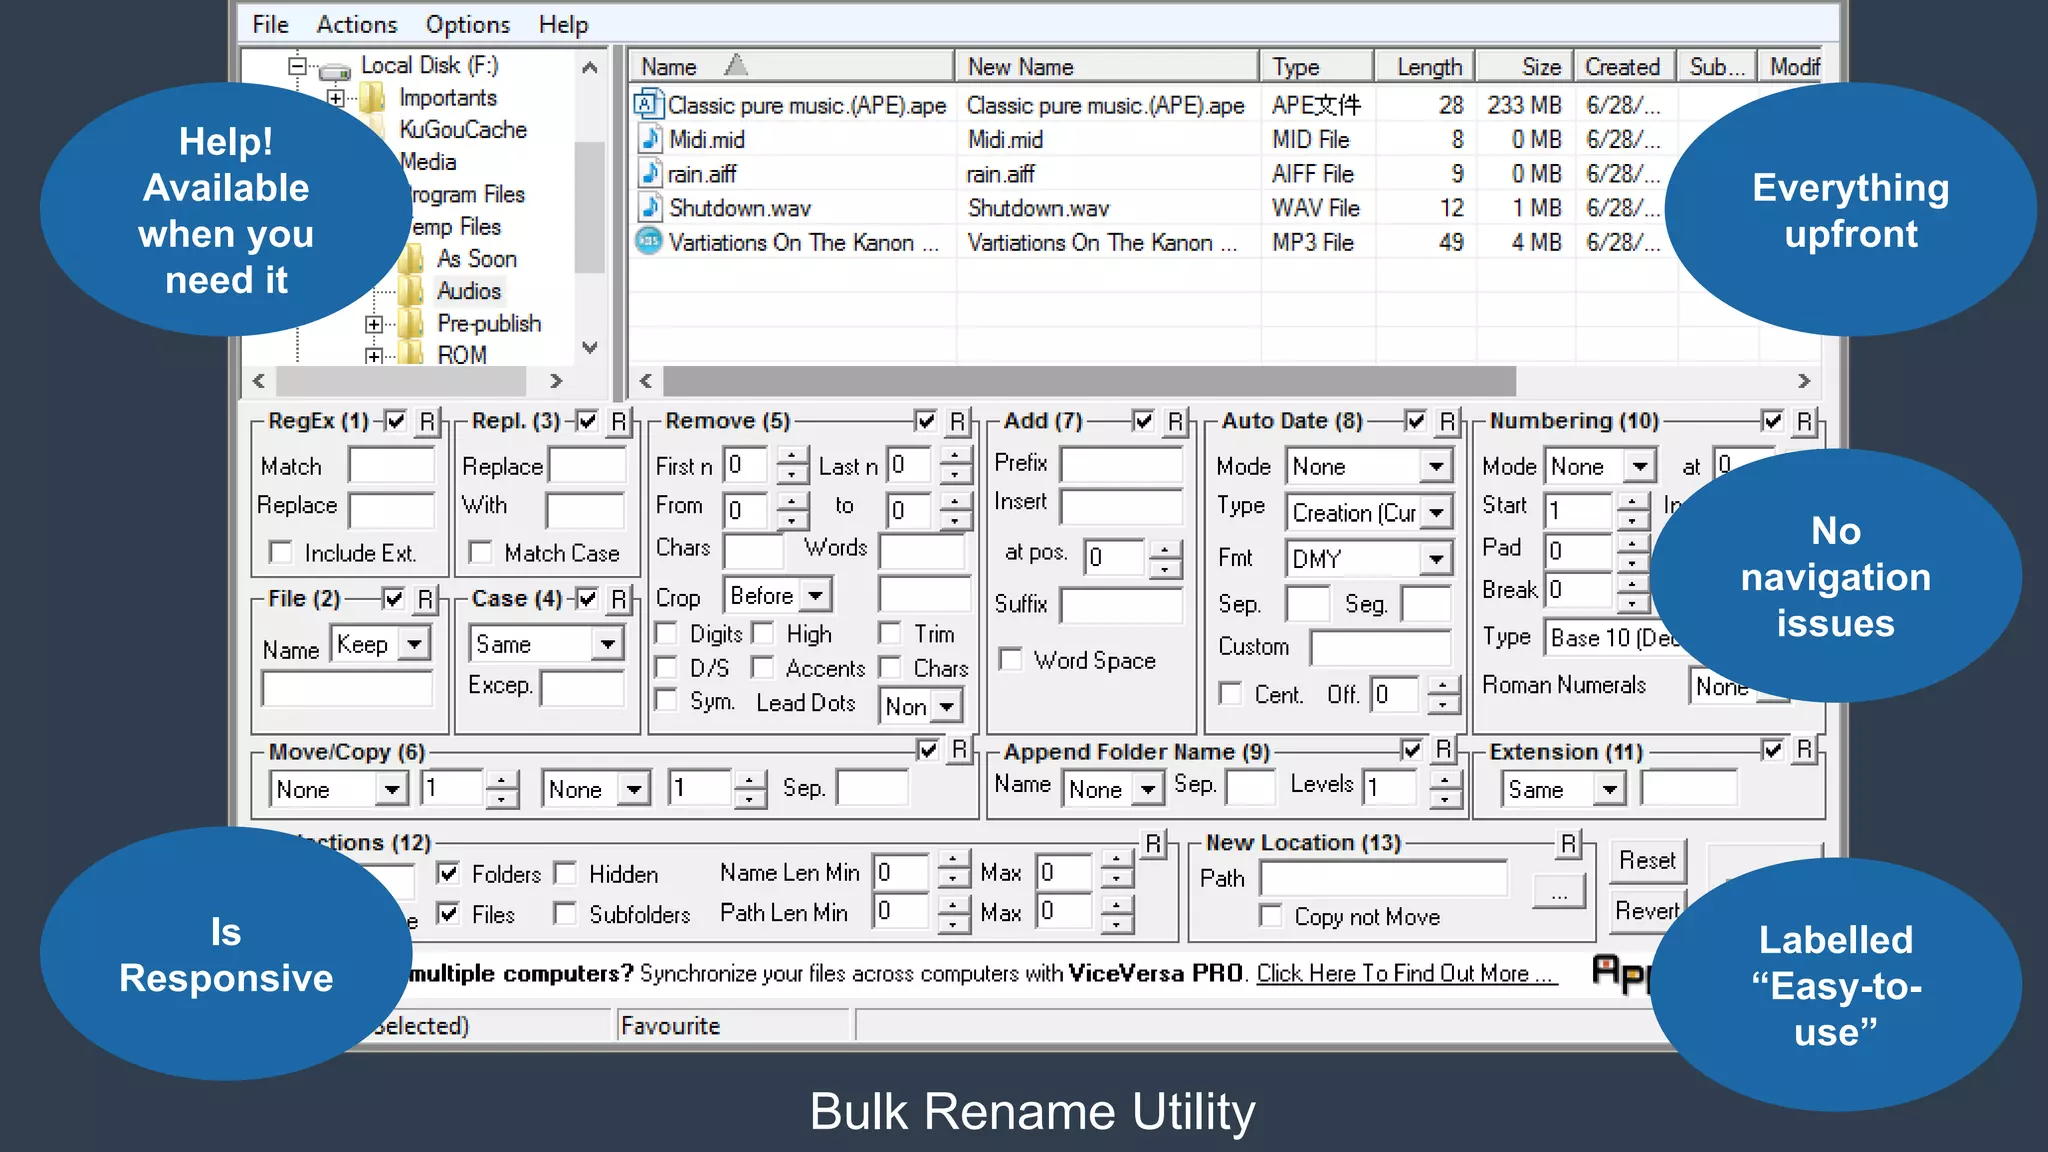
Task: Click the Audios folder icon in tree
Action: point(411,291)
